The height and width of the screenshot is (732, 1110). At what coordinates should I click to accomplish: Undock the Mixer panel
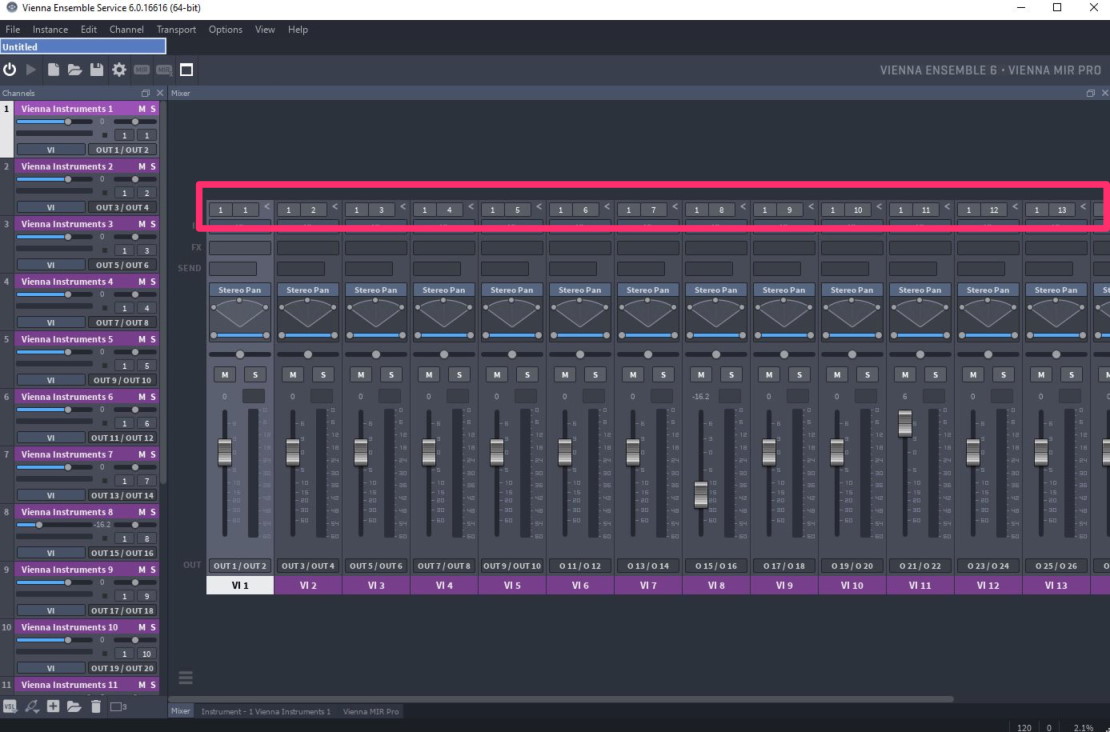pyautogui.click(x=1090, y=93)
